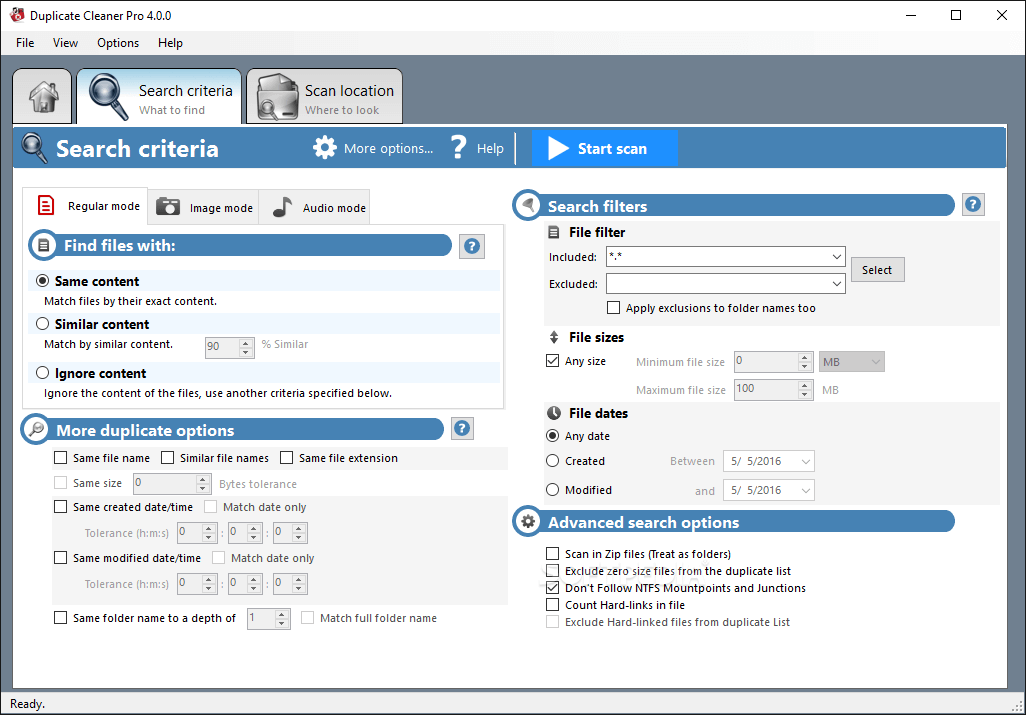Screen dimensions: 1026x715
Task: Open the Options menu
Action: pyautogui.click(x=118, y=43)
